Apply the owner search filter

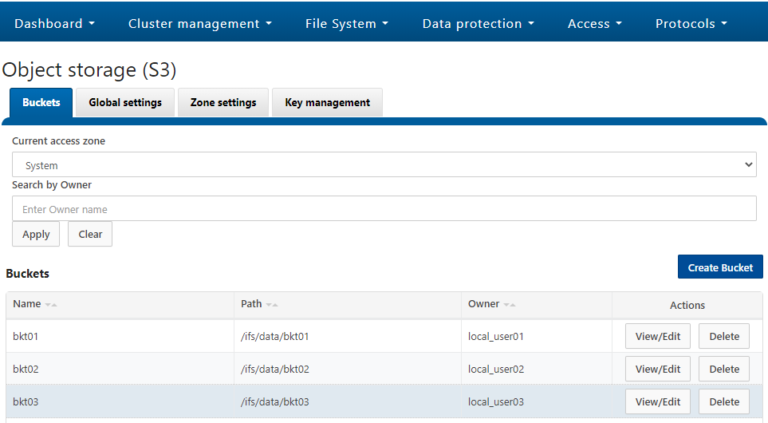(x=36, y=234)
